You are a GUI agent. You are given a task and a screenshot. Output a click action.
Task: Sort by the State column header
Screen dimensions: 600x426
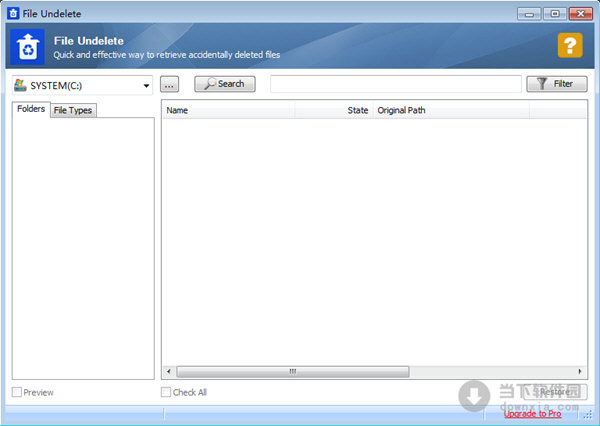334,110
